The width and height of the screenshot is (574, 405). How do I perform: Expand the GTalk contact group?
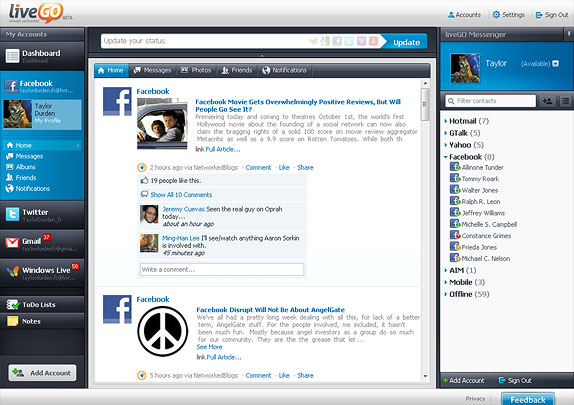pyautogui.click(x=446, y=133)
